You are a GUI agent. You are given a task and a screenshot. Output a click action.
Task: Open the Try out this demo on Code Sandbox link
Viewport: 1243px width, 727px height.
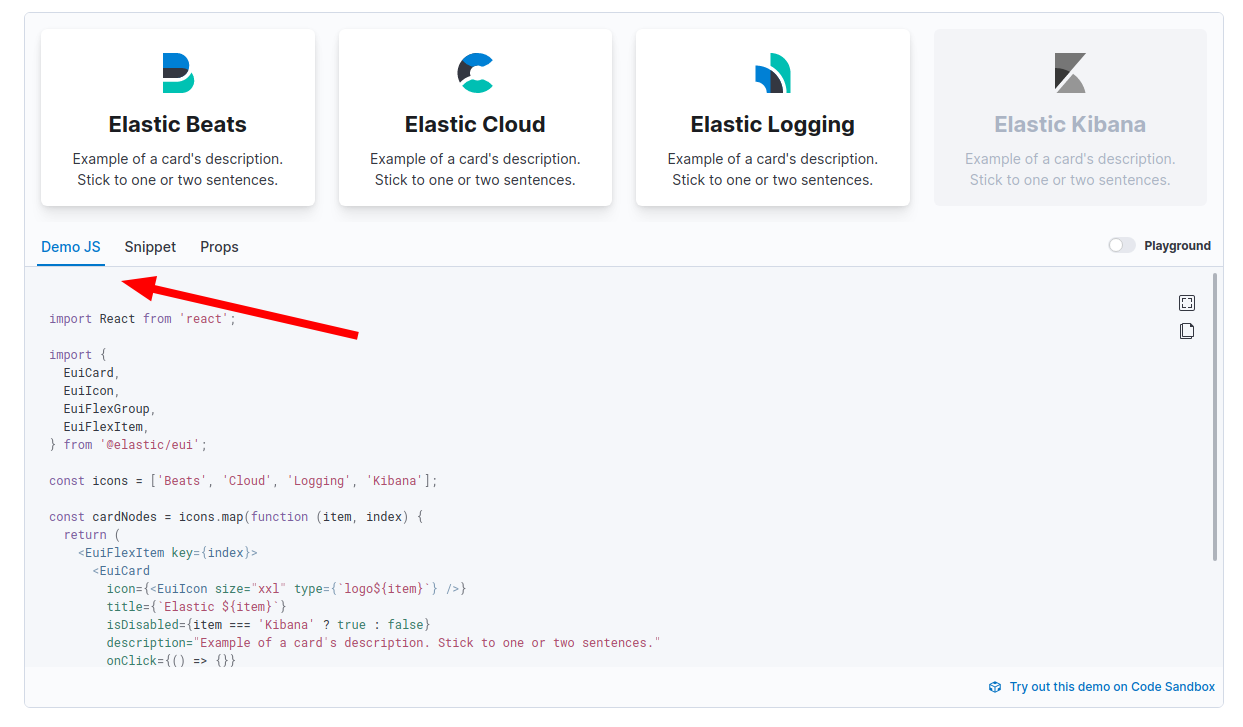[1111, 687]
